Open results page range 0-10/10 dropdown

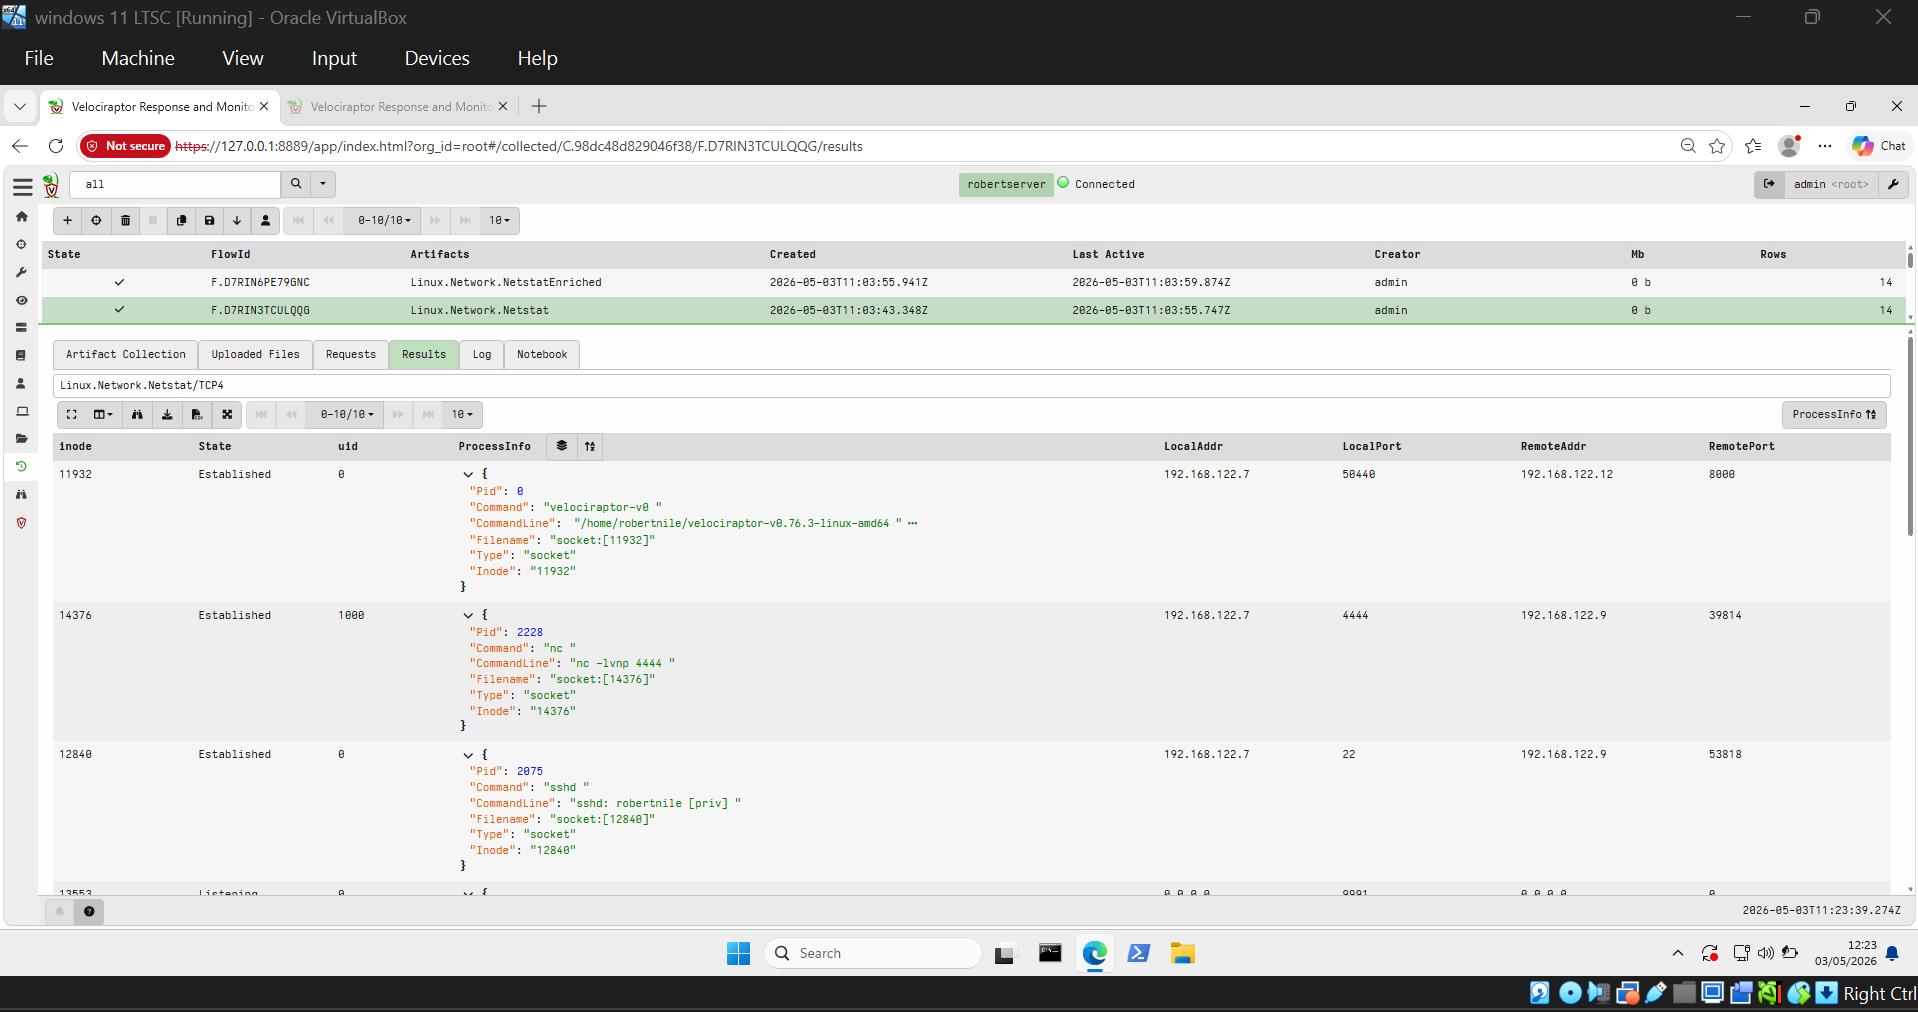[x=347, y=414]
